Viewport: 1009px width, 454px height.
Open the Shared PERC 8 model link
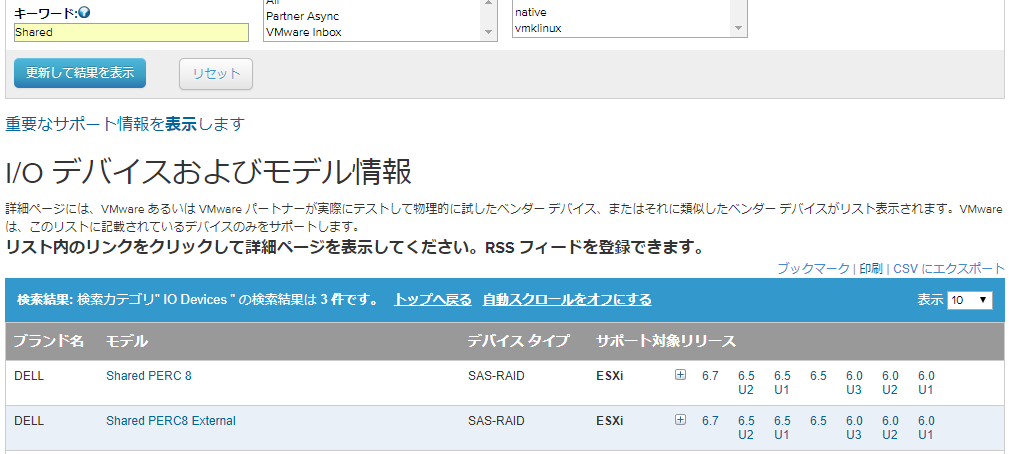point(149,376)
